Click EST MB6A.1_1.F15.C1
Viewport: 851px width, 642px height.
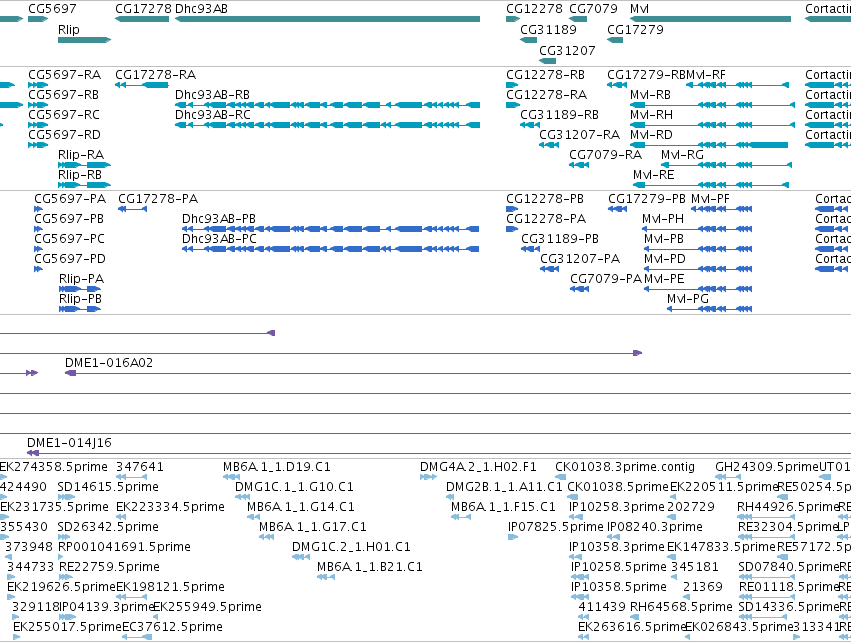461,517
